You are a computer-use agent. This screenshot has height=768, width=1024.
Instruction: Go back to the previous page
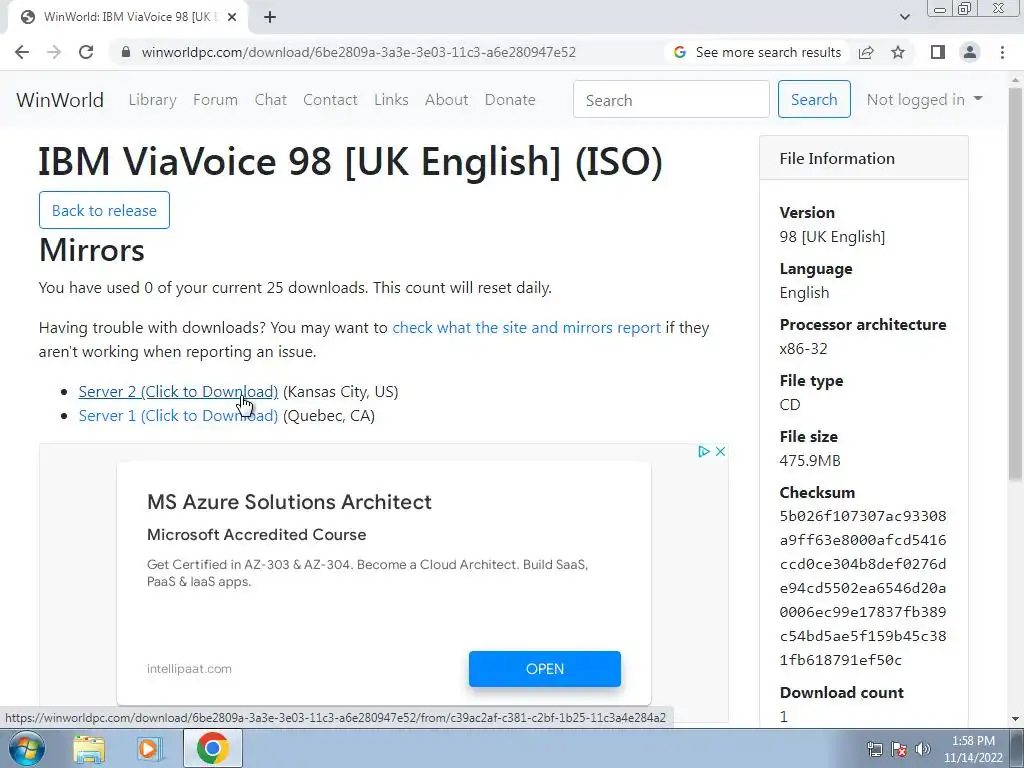click(x=22, y=52)
